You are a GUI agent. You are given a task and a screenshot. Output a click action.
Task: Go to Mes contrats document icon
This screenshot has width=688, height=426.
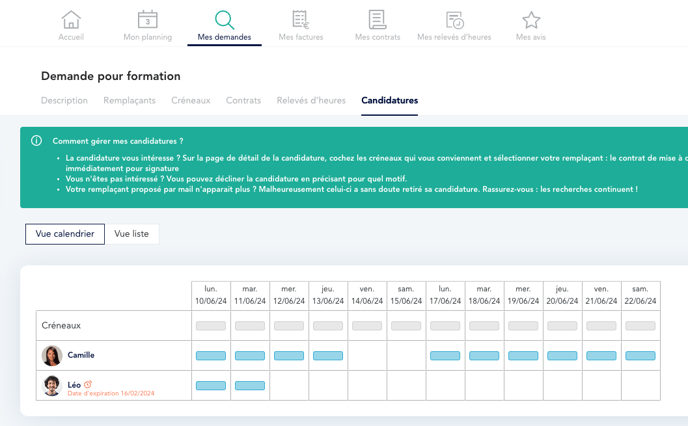tap(377, 20)
